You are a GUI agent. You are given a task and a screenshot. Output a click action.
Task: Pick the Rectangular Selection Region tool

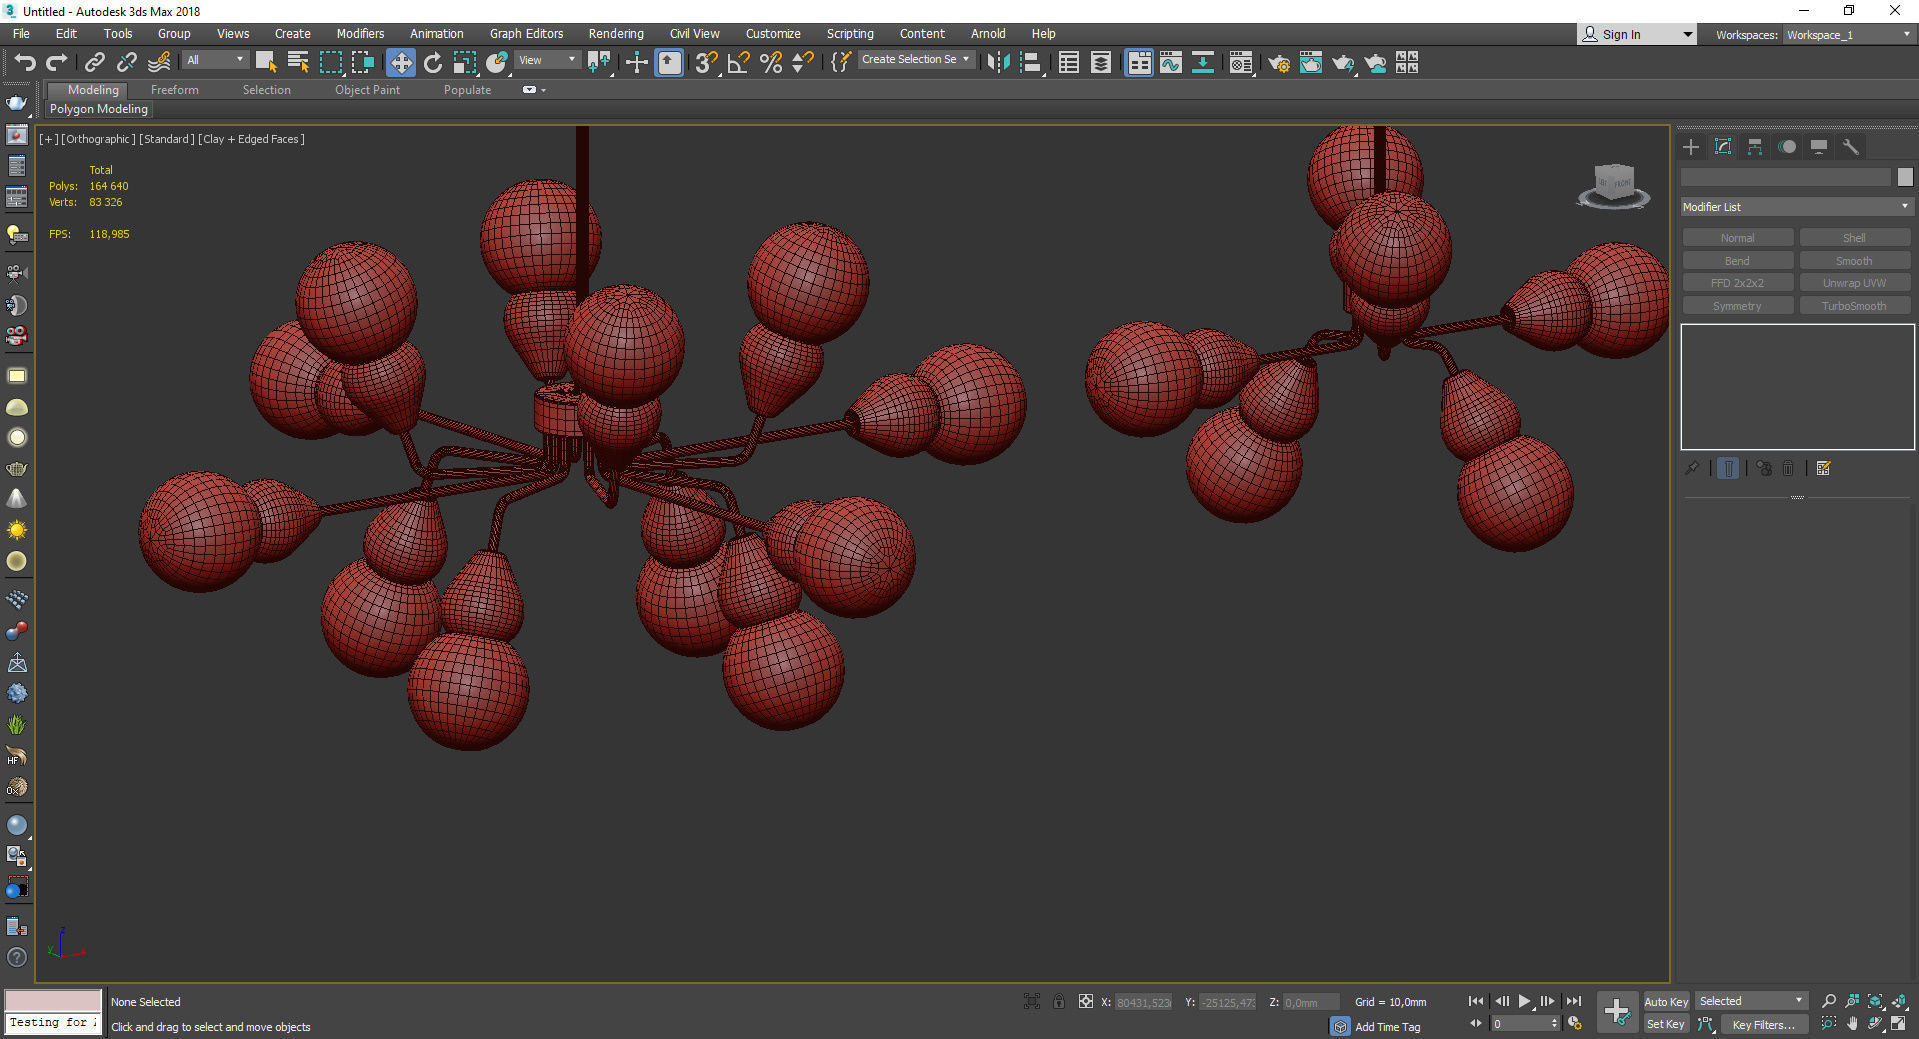pyautogui.click(x=330, y=63)
